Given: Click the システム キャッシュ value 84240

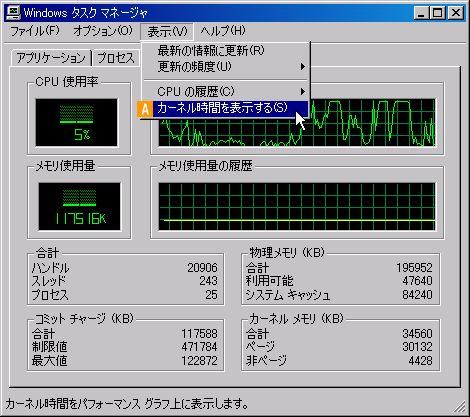Looking at the screenshot, I should pos(417,295).
